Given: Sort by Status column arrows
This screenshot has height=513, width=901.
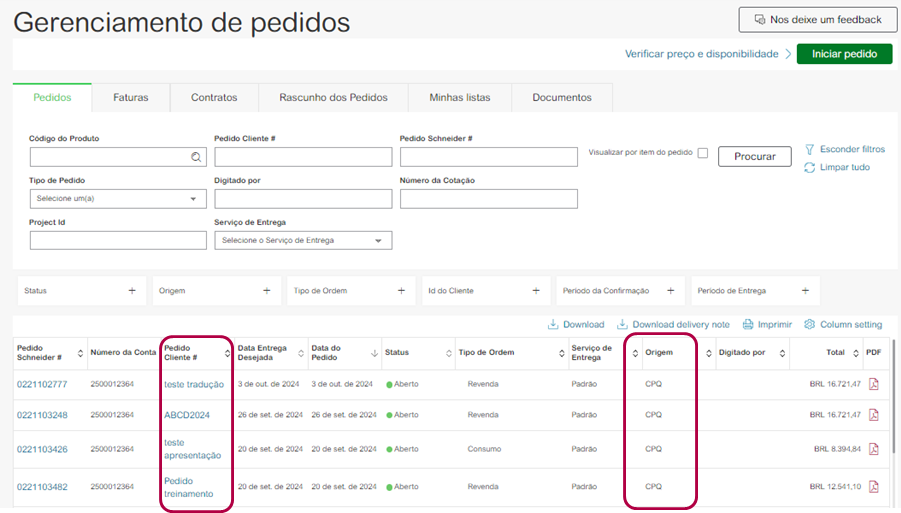Looking at the screenshot, I should click(x=449, y=353).
